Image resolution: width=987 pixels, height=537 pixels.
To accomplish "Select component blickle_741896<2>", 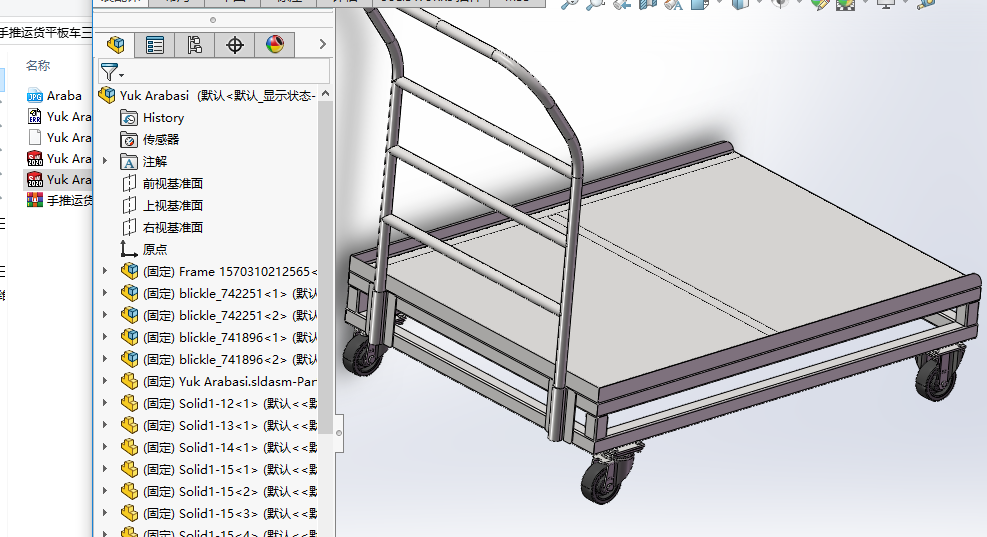I will pos(218,359).
